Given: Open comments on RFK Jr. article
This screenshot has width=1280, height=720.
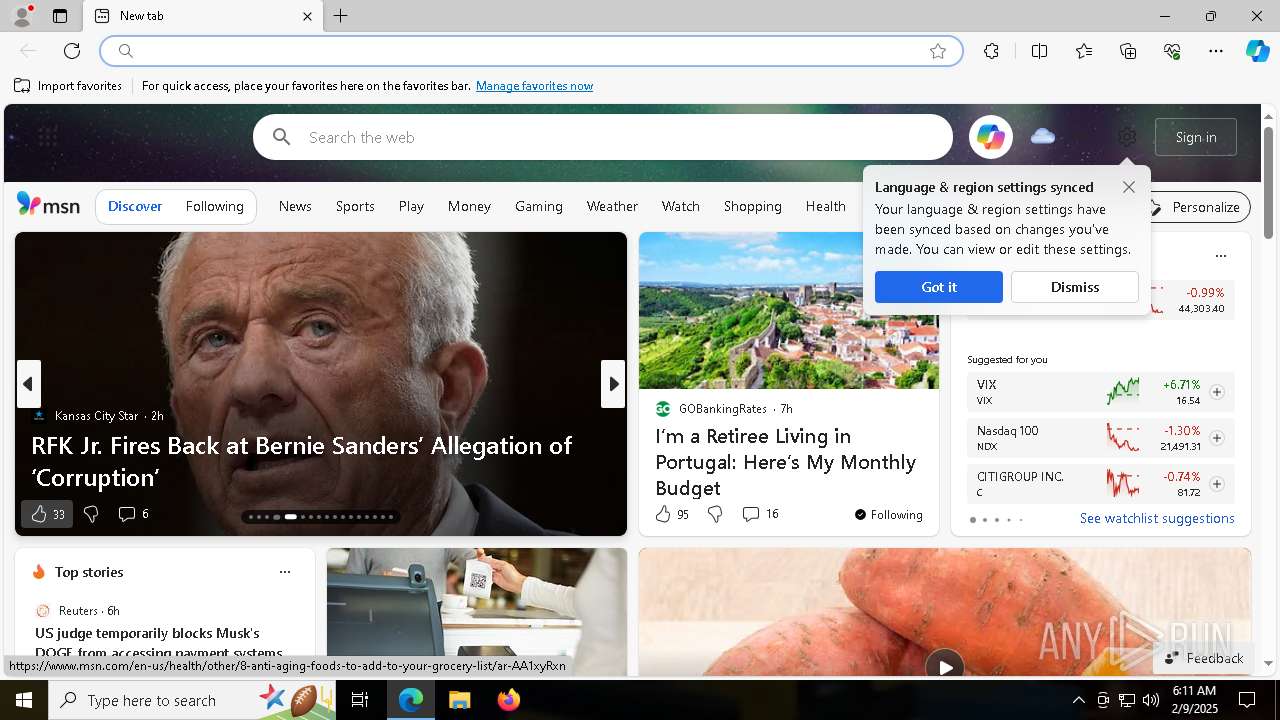Looking at the screenshot, I should click(x=133, y=514).
